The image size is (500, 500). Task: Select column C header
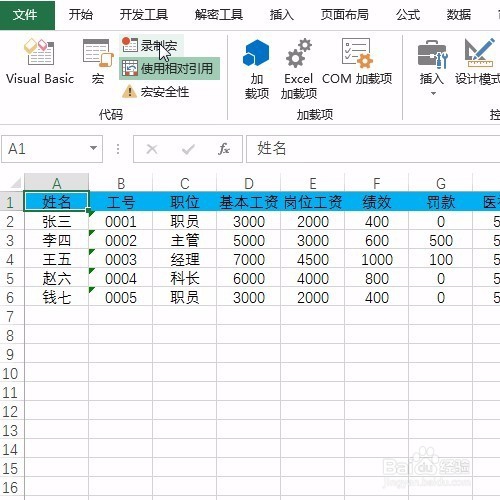(x=185, y=183)
